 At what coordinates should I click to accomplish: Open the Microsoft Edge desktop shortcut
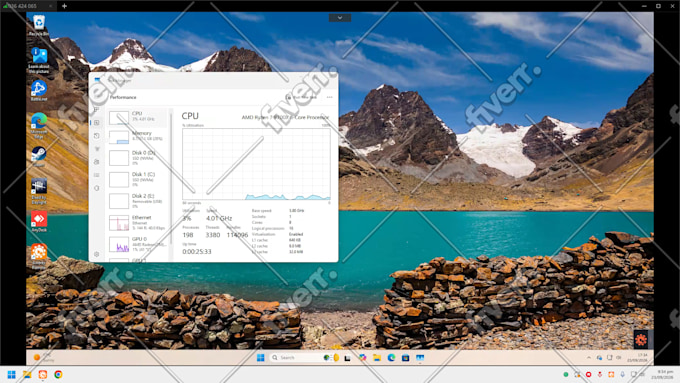pos(39,125)
